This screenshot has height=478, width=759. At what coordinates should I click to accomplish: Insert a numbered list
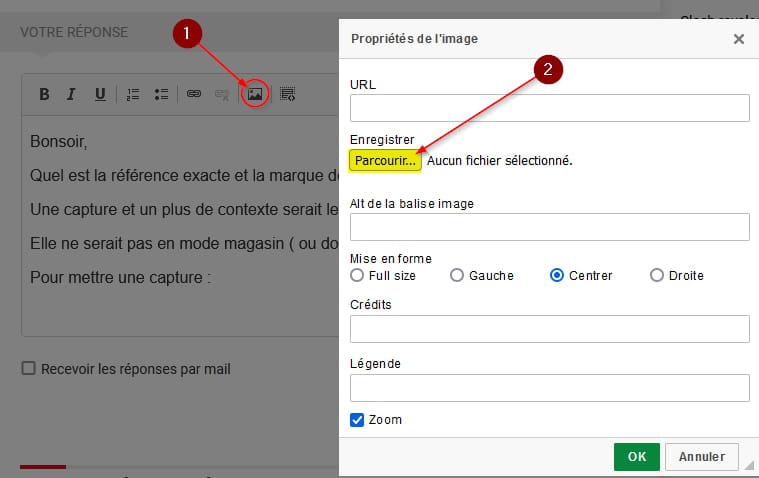pyautogui.click(x=133, y=94)
